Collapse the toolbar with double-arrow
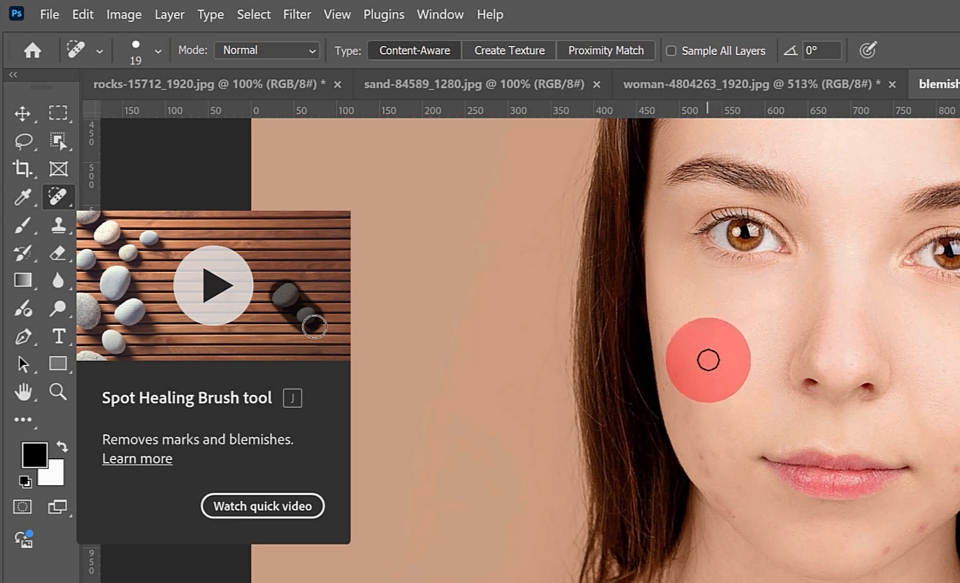The width and height of the screenshot is (960, 583). (13, 75)
